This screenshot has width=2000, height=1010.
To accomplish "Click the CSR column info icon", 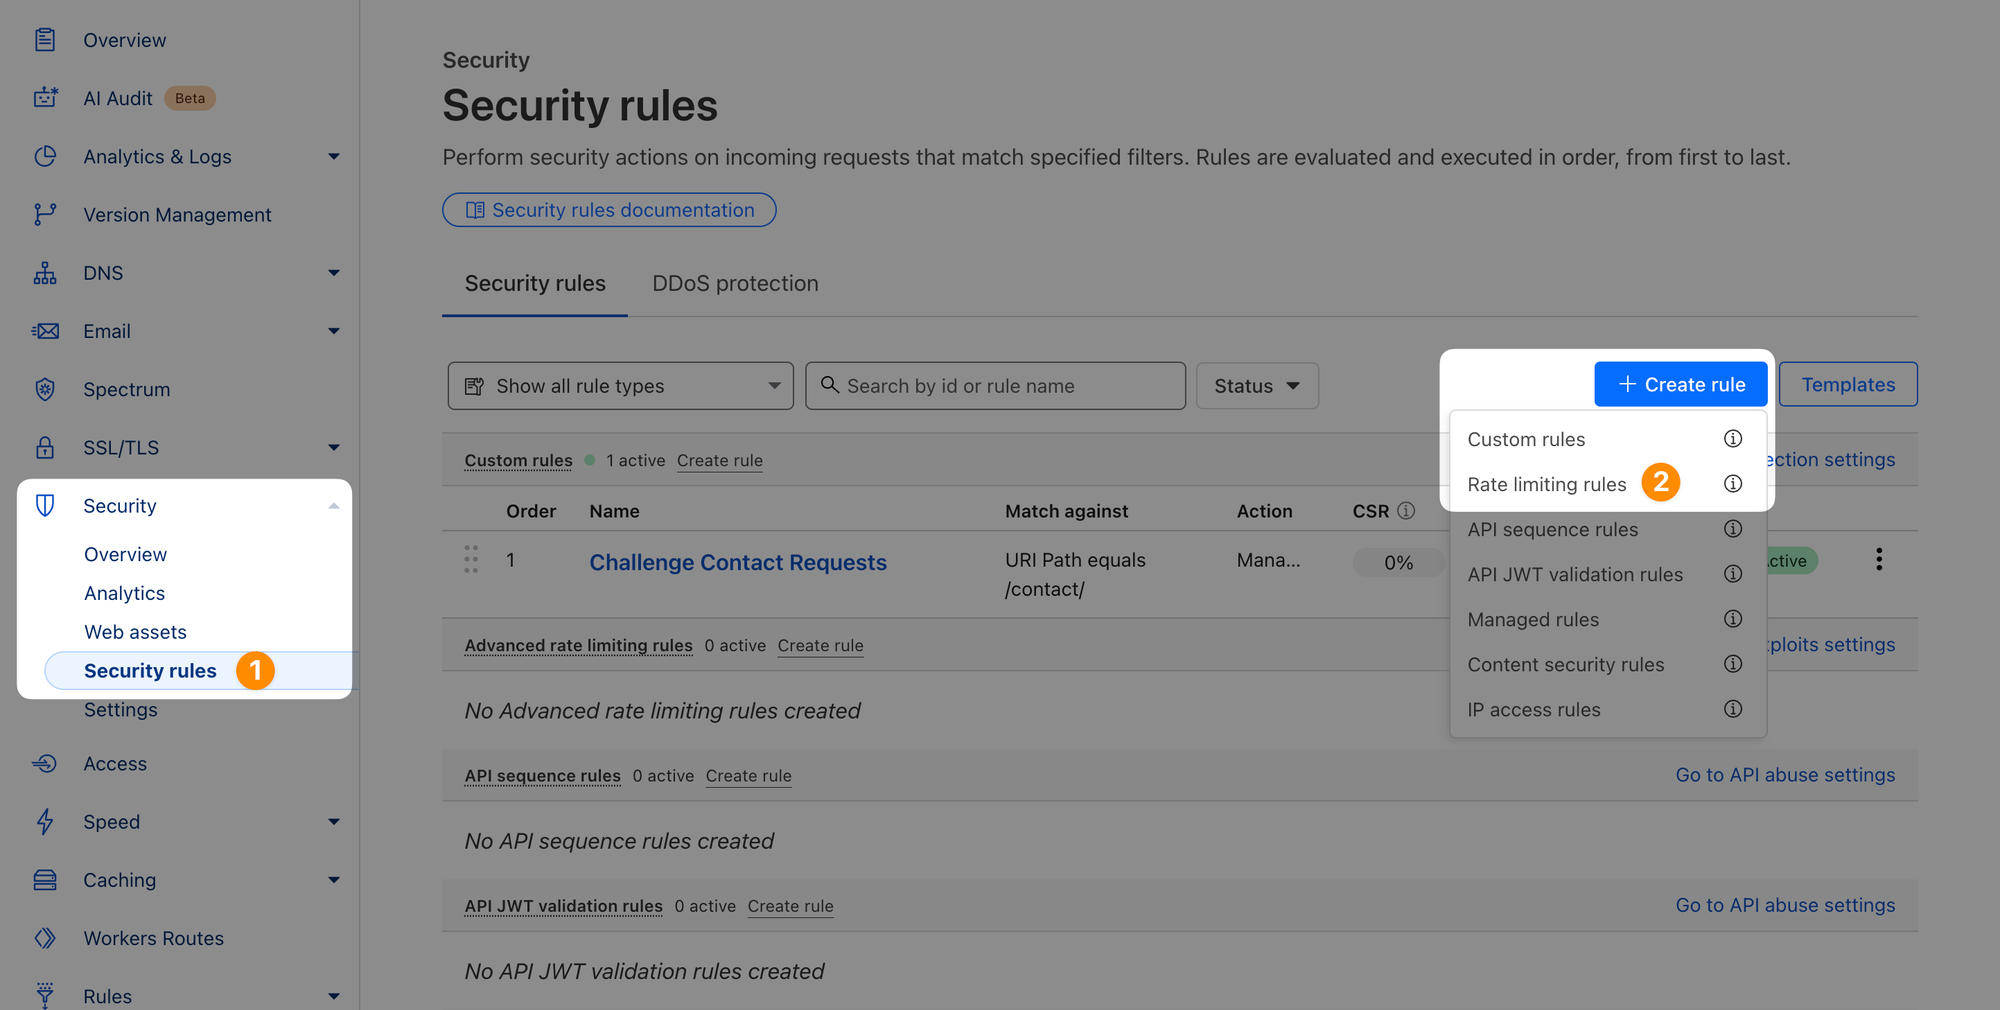I will tap(1406, 511).
